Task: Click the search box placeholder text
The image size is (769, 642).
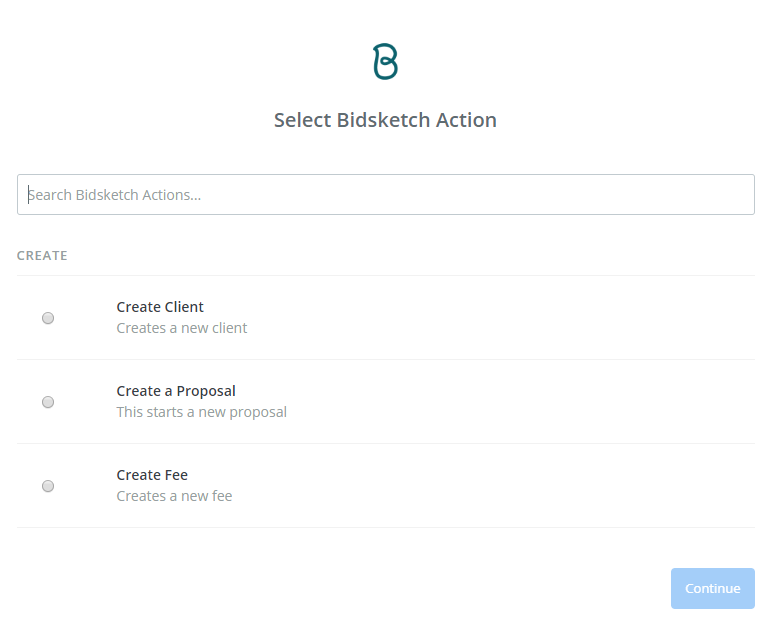Action: (x=115, y=195)
